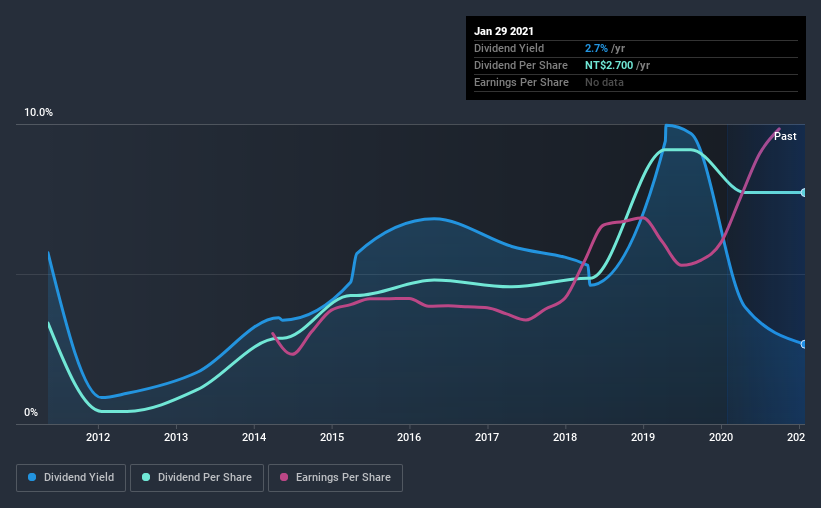821x508 pixels.
Task: Click the teal Dividend Per Share legend dot
Action: (x=146, y=477)
